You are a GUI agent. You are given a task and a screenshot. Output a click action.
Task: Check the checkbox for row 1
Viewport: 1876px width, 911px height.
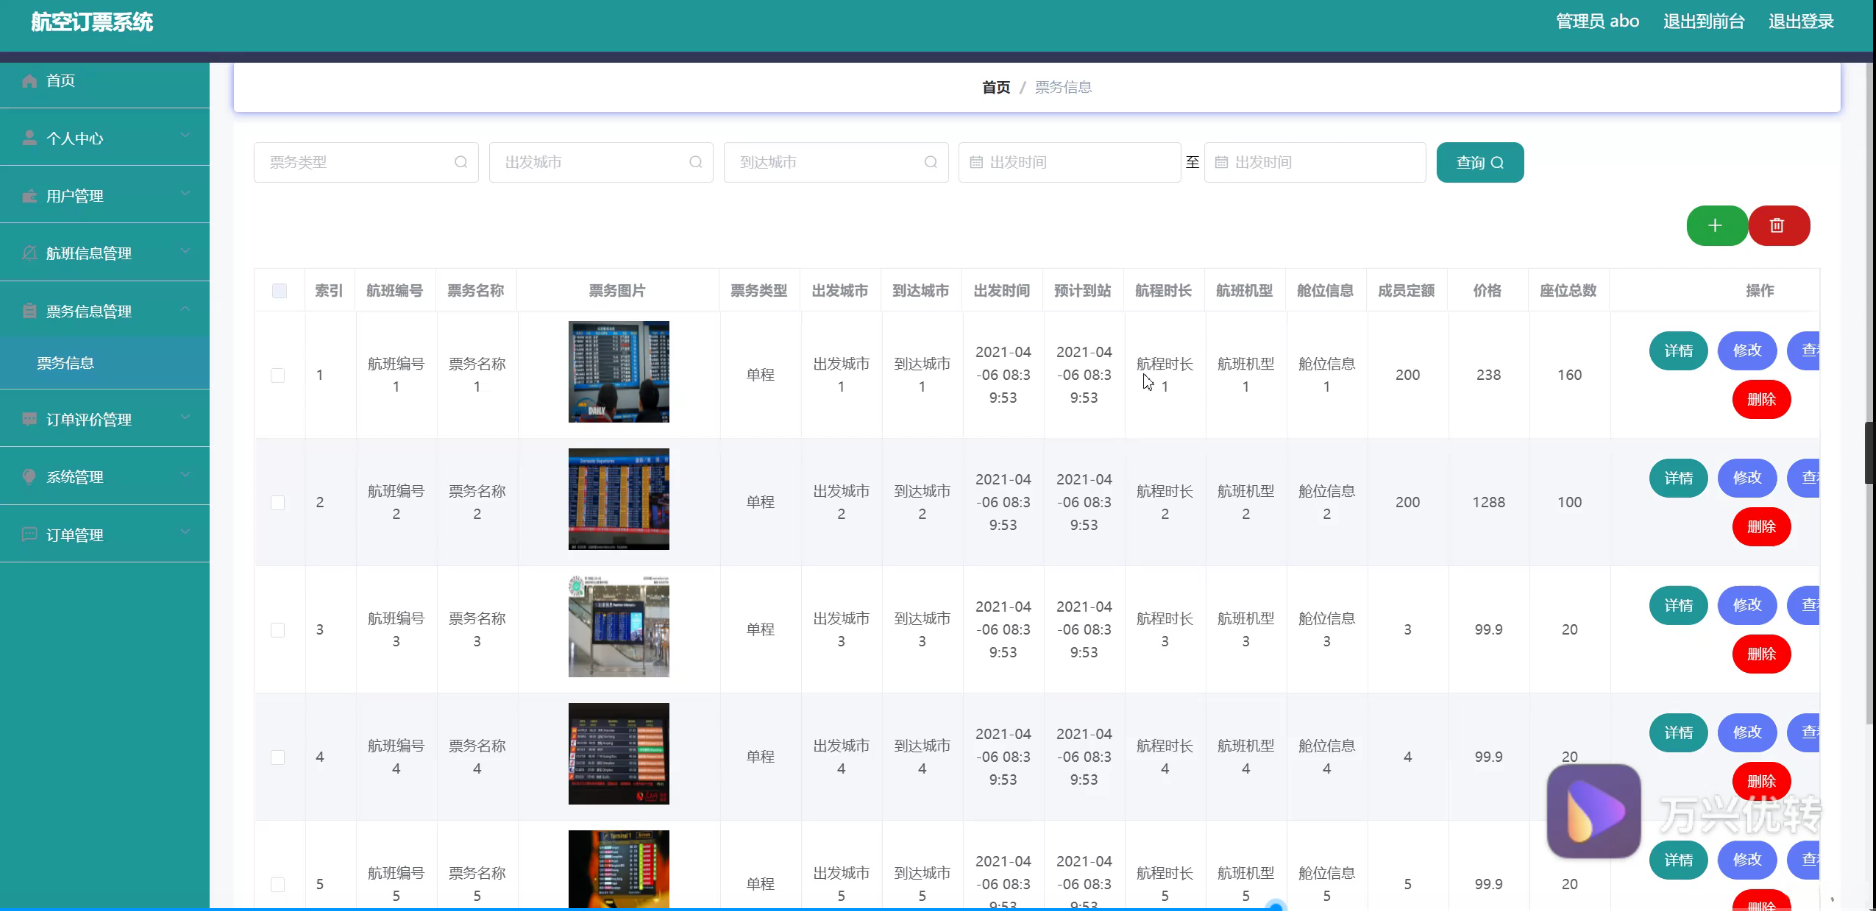(x=278, y=375)
